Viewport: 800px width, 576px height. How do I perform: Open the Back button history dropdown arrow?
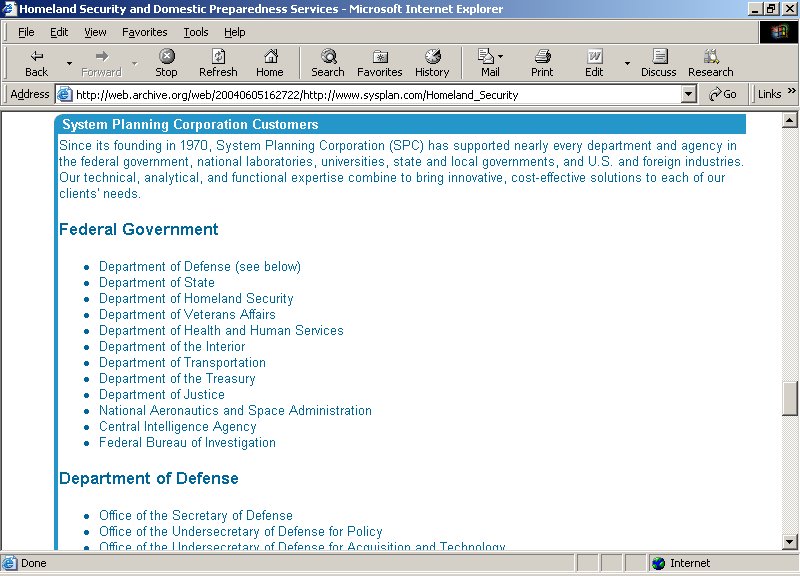pyautogui.click(x=69, y=62)
